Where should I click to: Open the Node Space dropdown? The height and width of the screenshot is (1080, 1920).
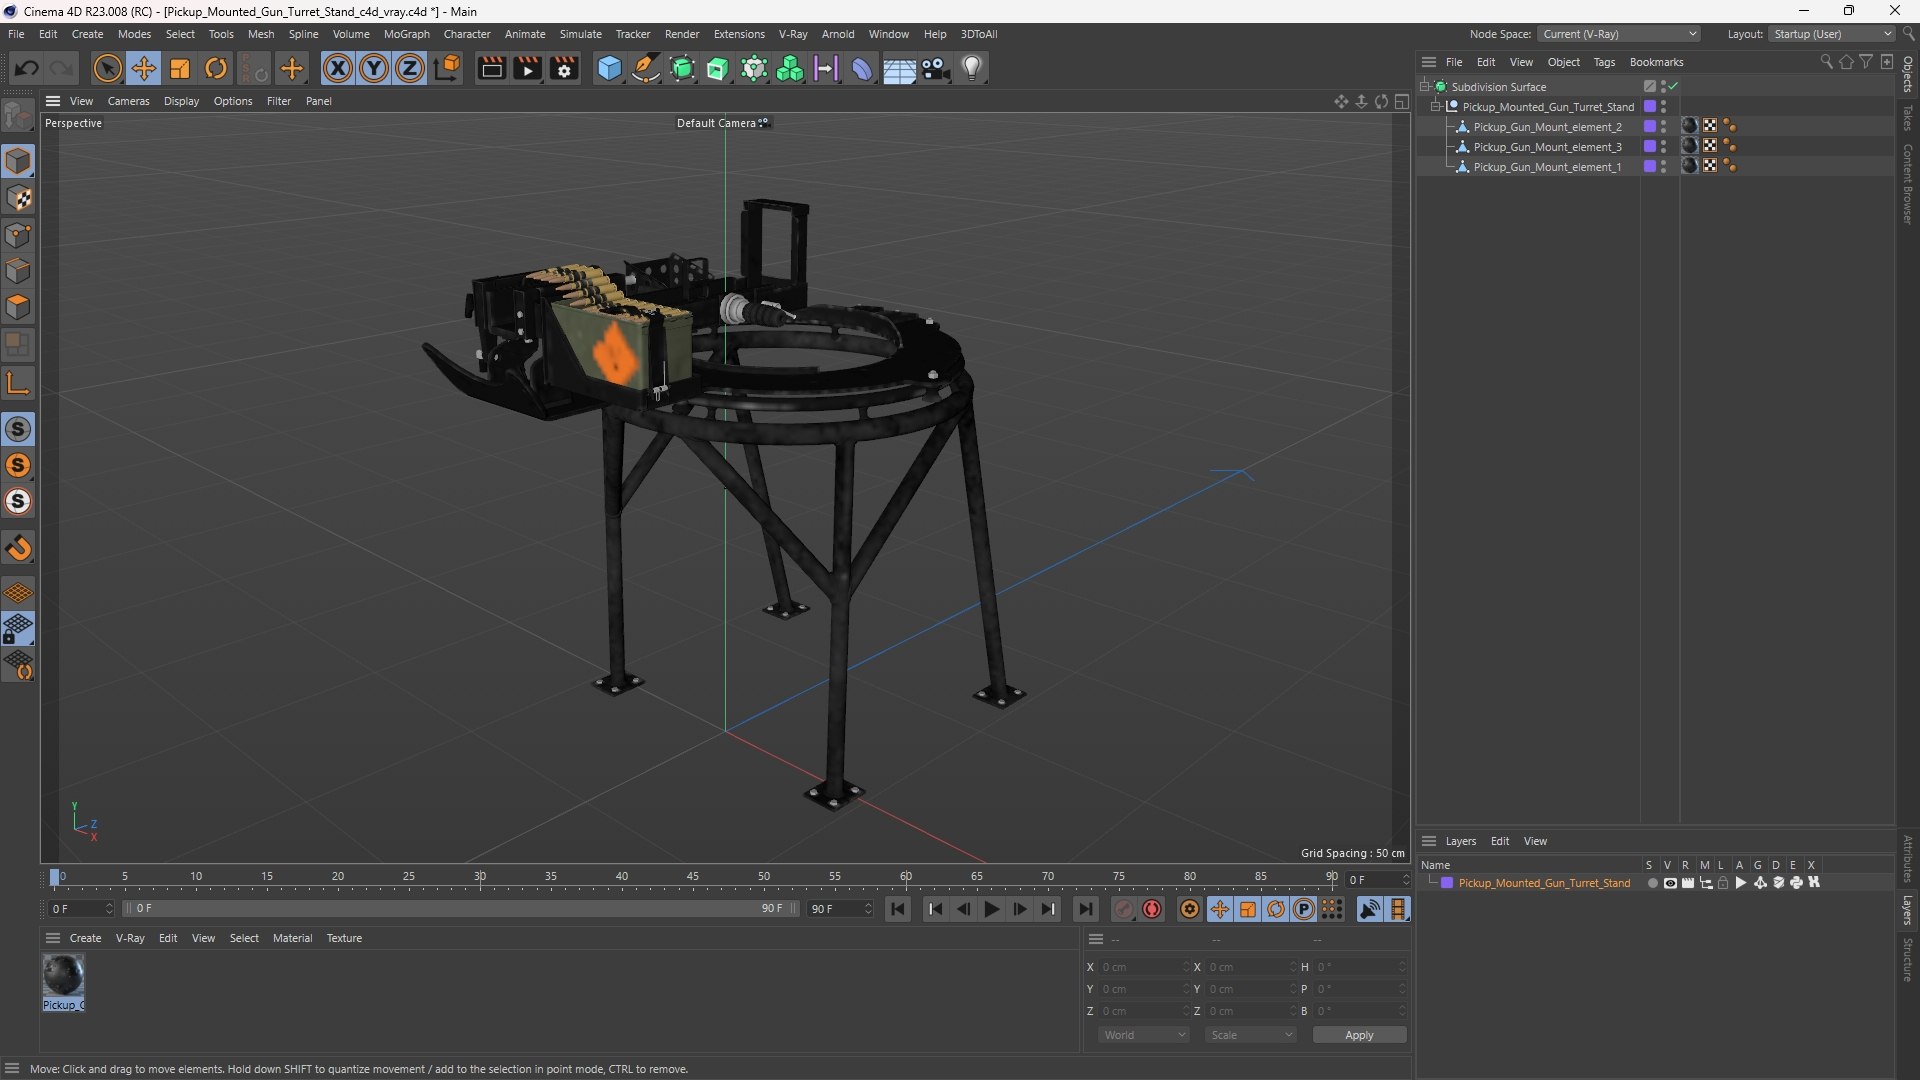[1619, 34]
